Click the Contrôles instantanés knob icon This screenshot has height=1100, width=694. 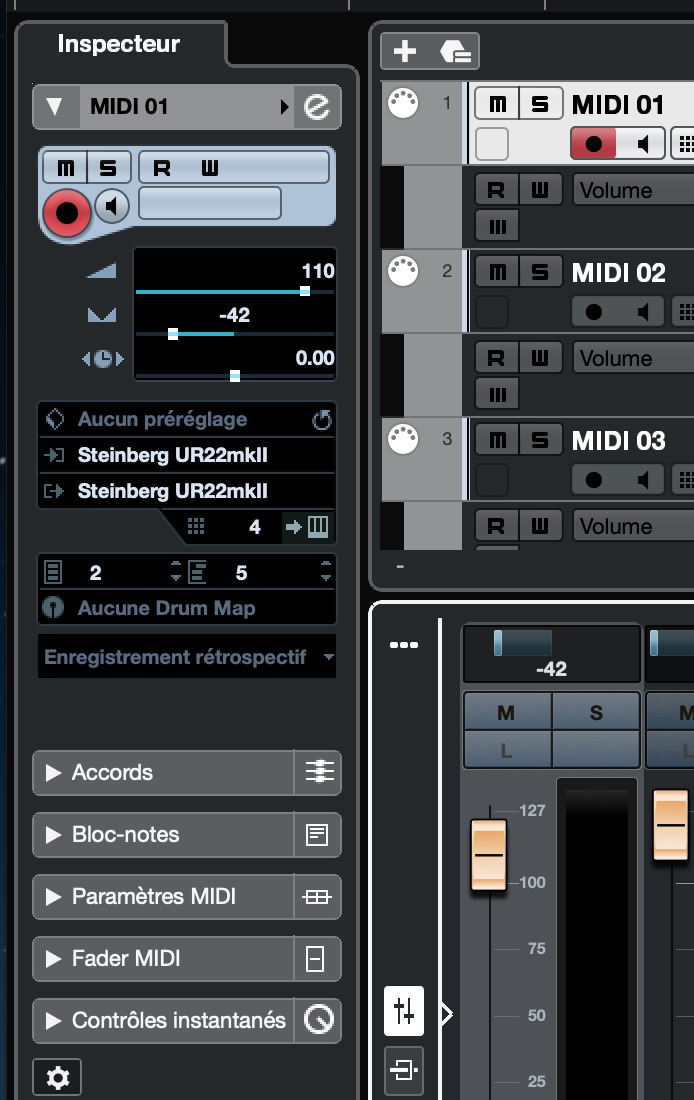pos(317,1021)
